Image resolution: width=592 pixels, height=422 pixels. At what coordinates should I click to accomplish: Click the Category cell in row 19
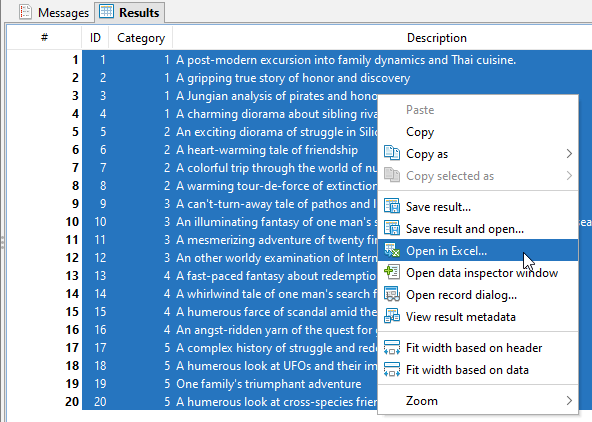click(x=141, y=383)
